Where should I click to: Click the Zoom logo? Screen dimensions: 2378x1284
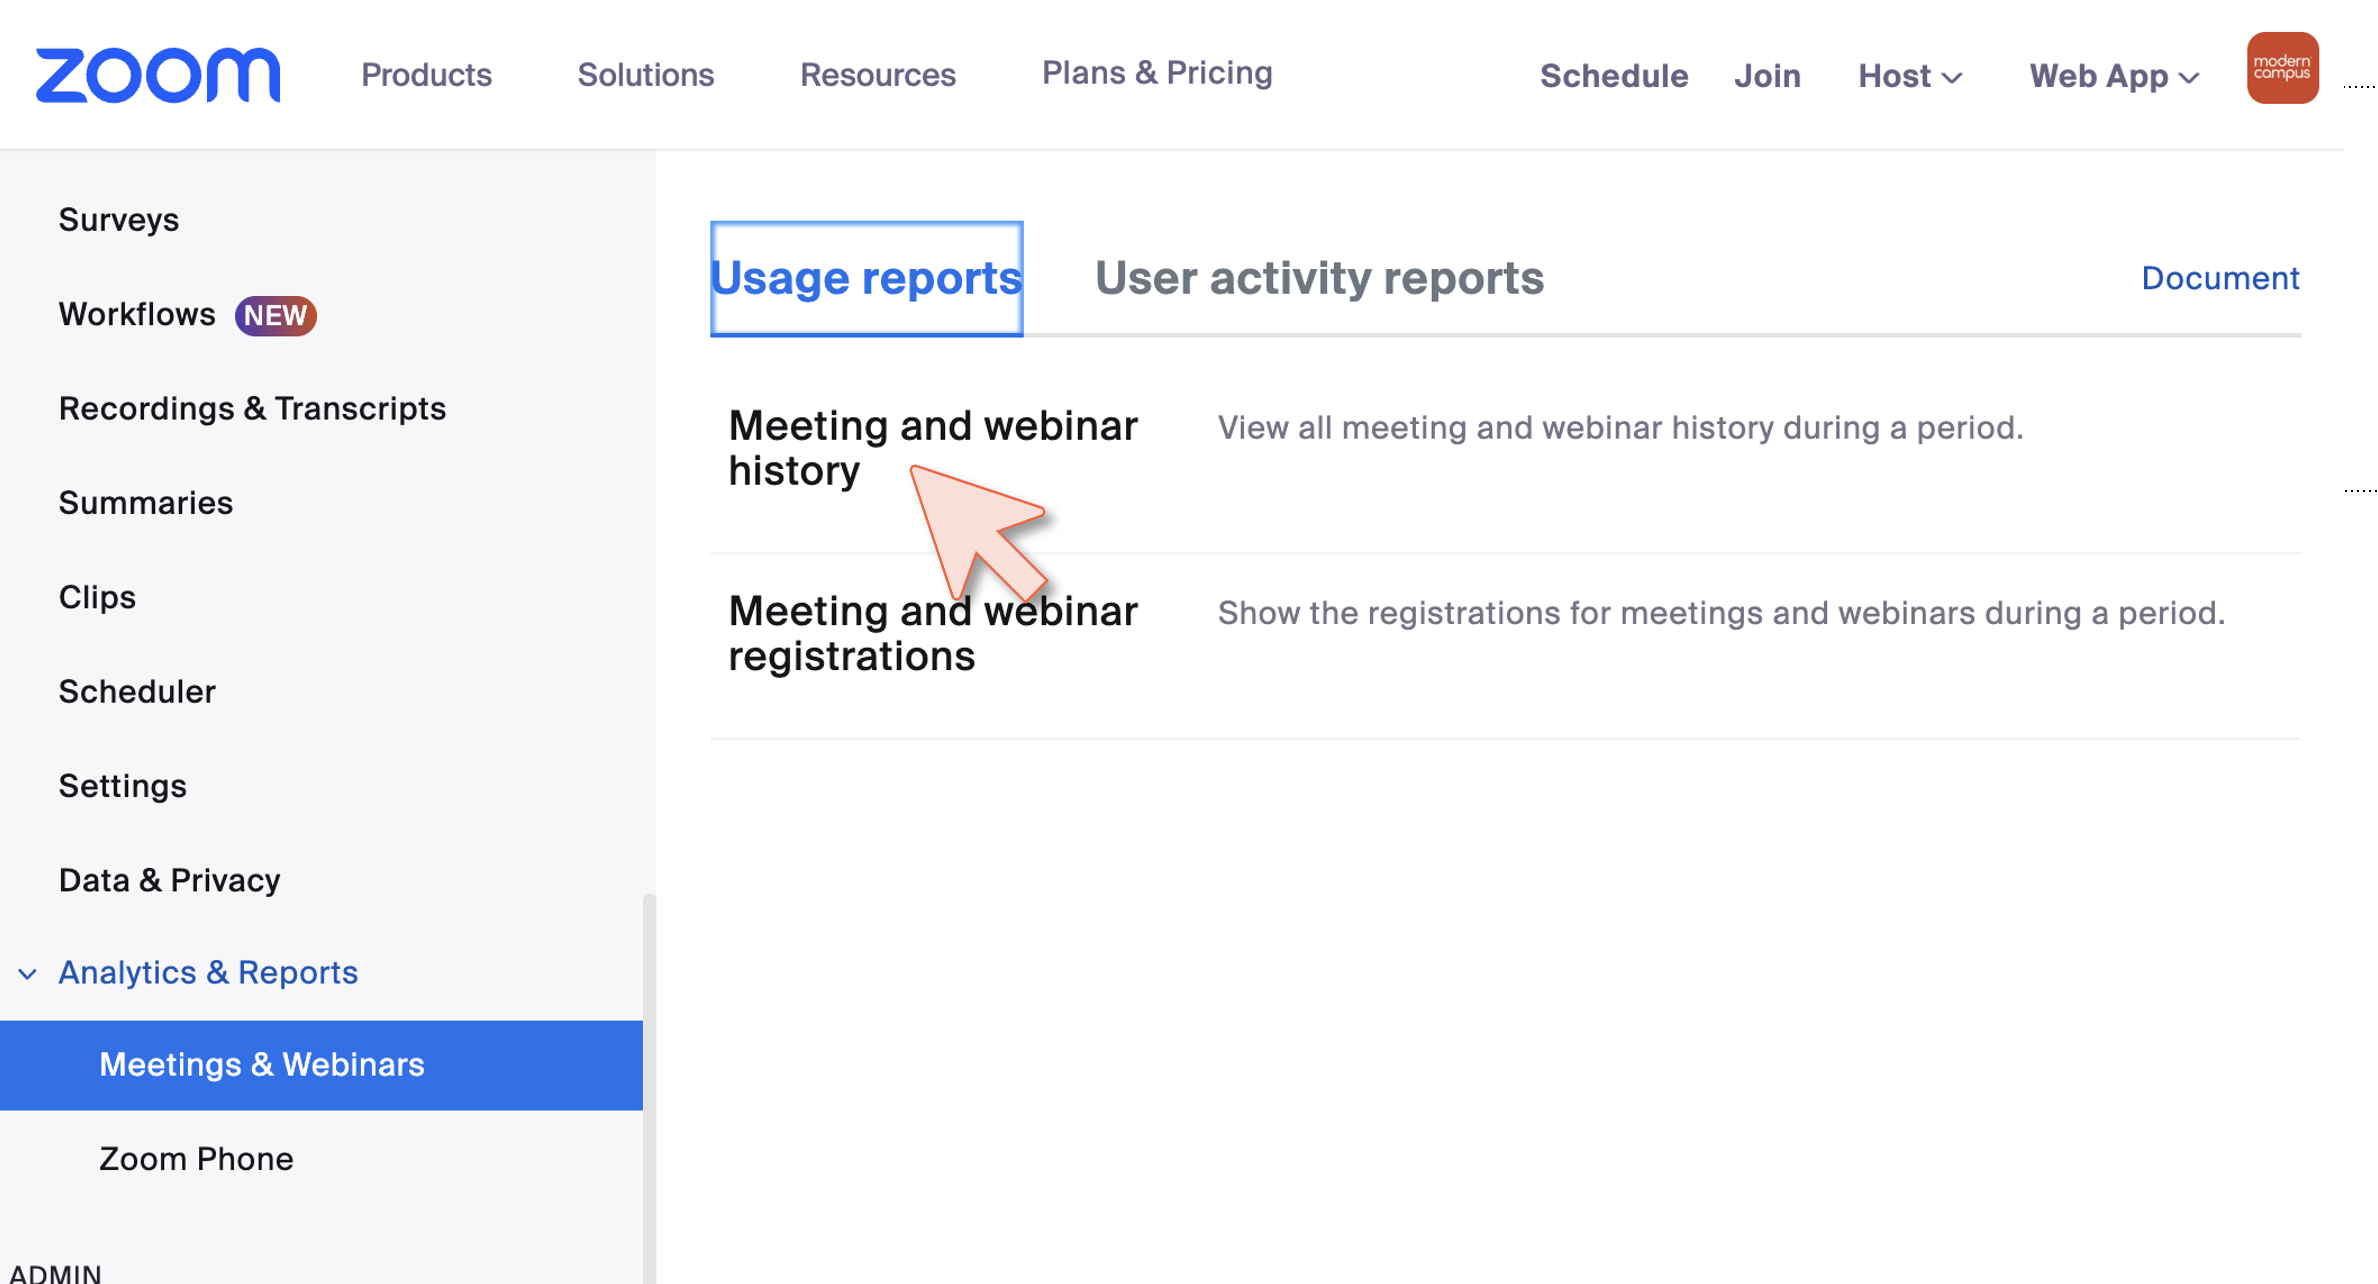point(158,75)
